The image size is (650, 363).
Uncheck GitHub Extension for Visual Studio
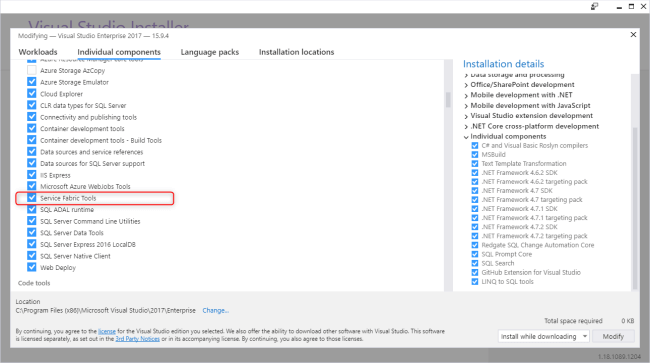(x=475, y=272)
